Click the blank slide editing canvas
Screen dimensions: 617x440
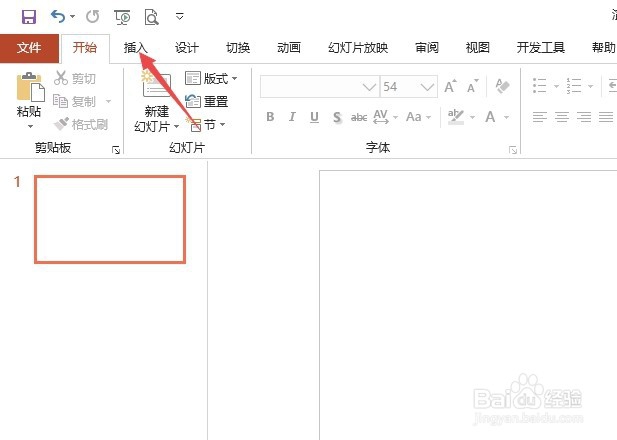pos(468,305)
